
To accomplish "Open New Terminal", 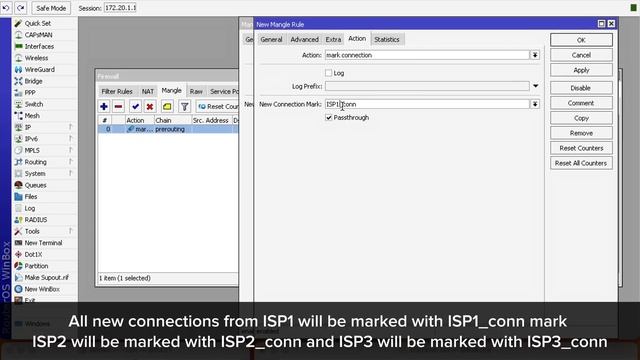I will click(x=43, y=243).
